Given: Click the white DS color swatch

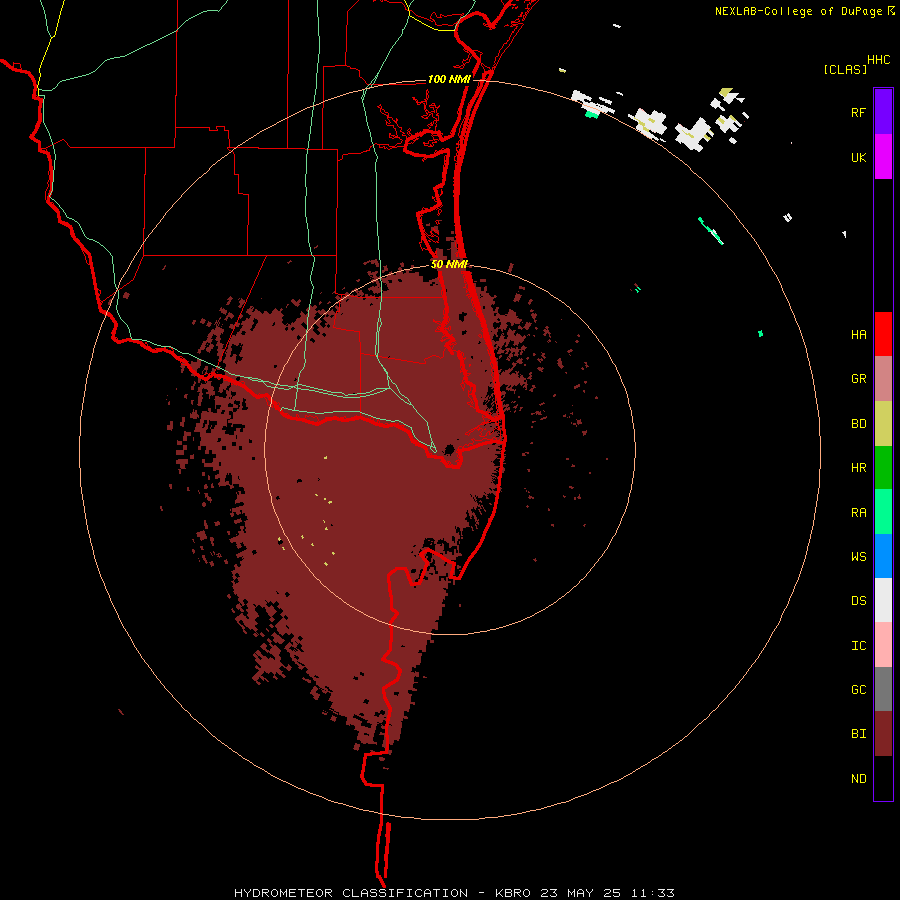Looking at the screenshot, I should [883, 600].
